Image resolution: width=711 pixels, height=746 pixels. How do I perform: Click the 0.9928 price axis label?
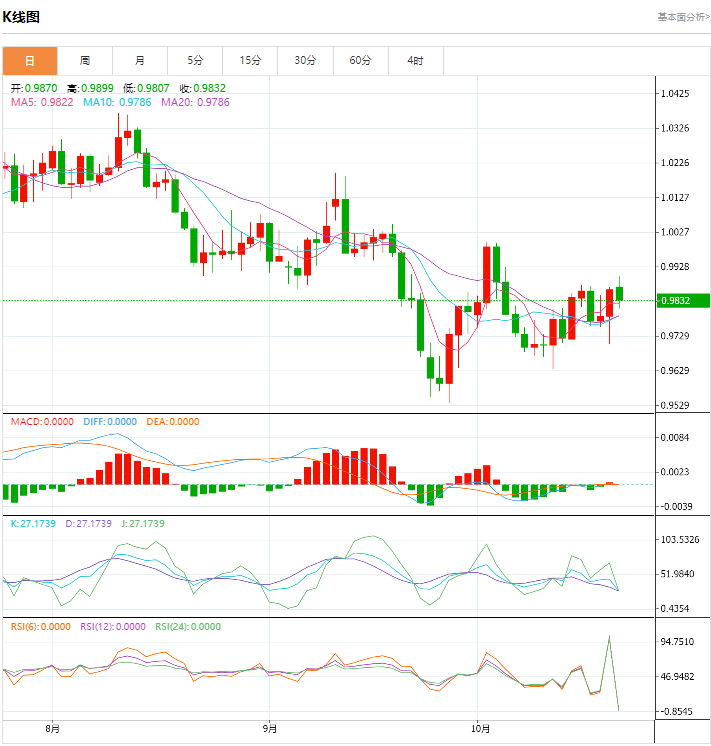click(x=675, y=267)
